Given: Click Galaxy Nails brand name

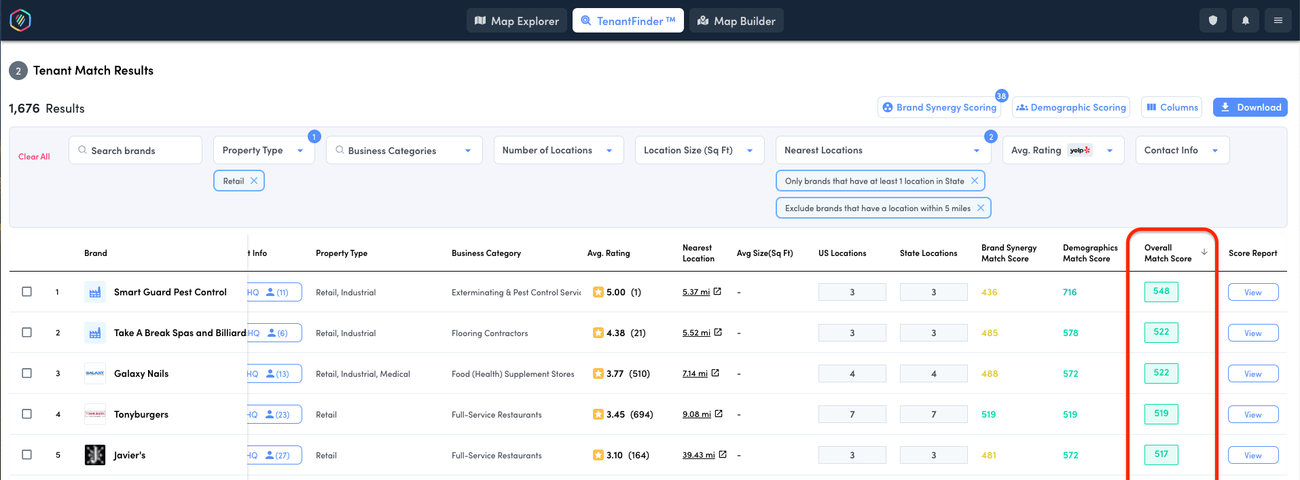Looking at the screenshot, I should [x=141, y=374].
